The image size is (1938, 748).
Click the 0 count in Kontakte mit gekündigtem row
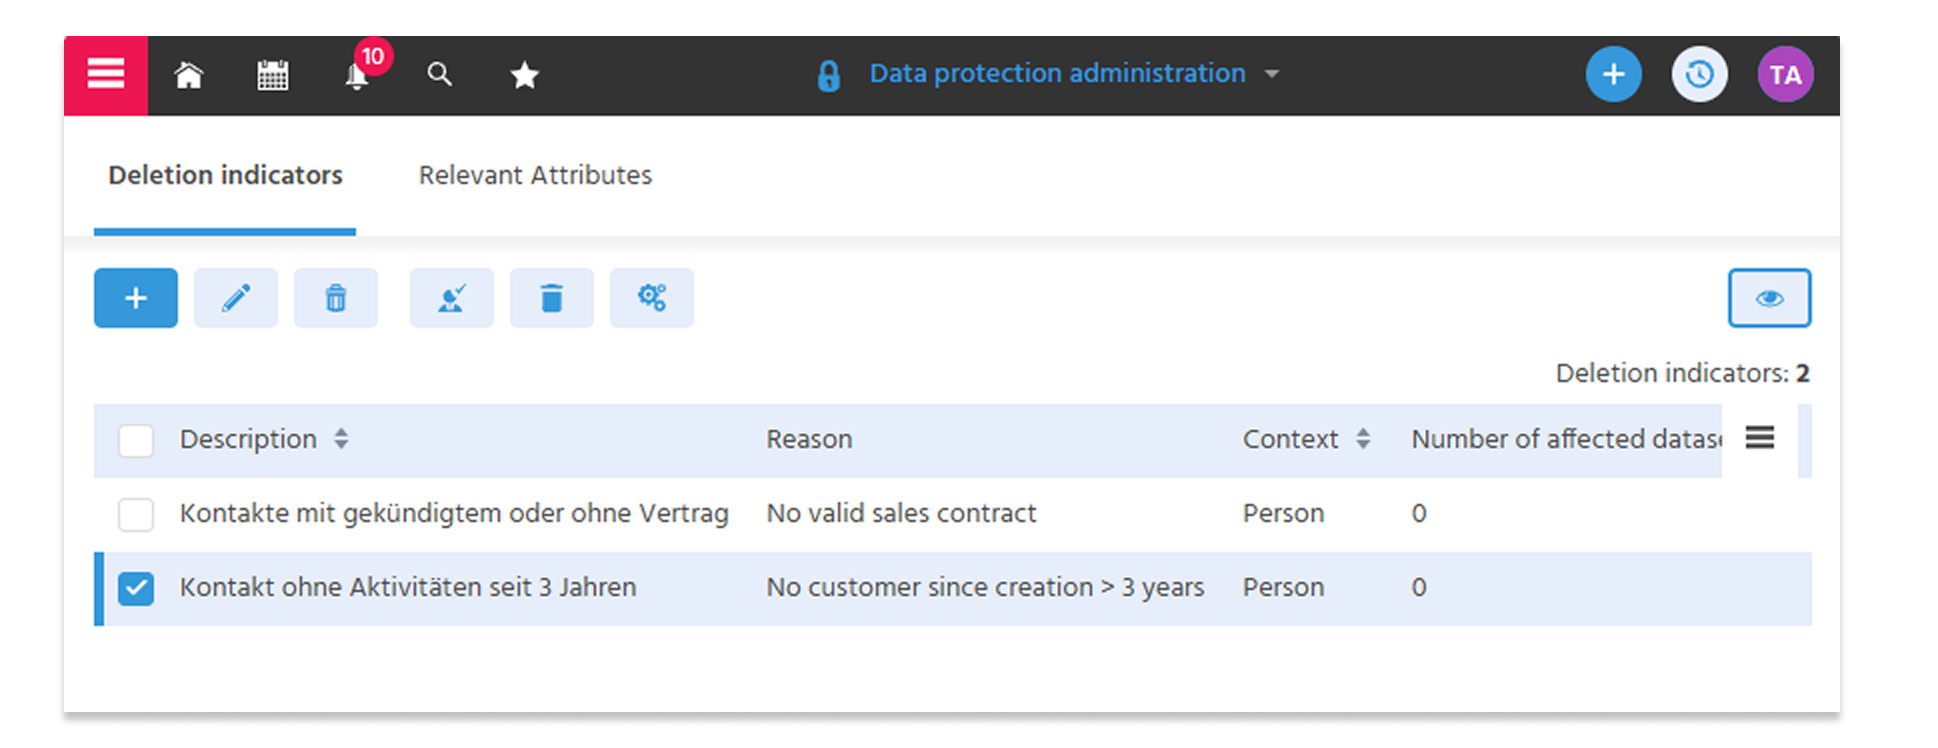coord(1419,514)
